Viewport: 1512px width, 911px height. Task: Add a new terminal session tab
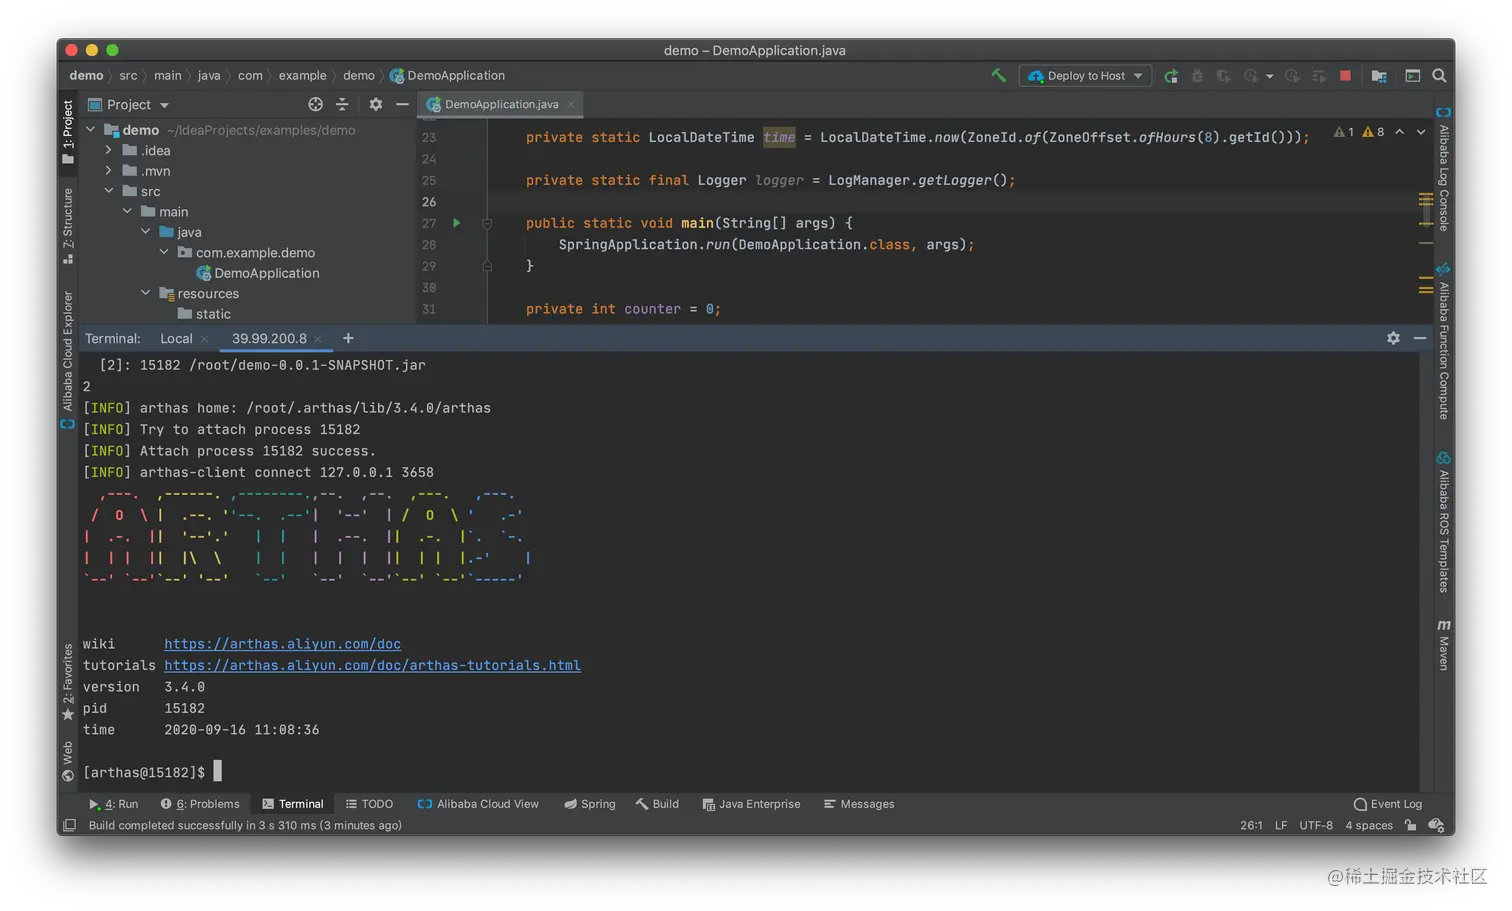coord(348,338)
